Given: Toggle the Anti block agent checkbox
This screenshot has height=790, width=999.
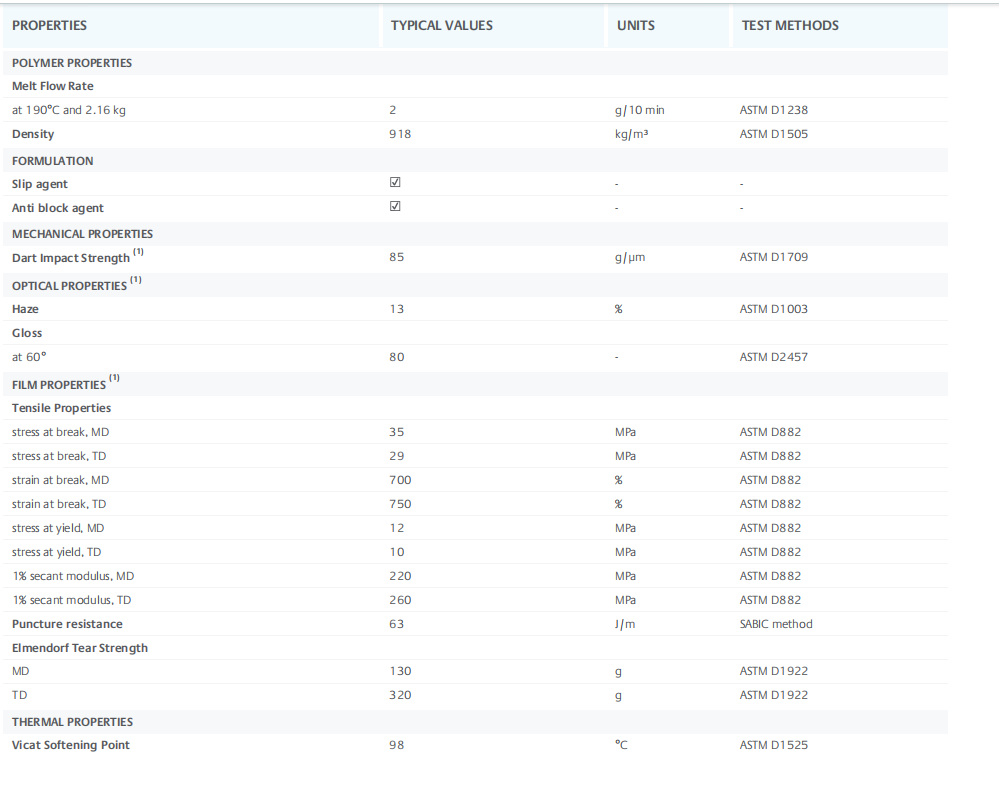Looking at the screenshot, I should 395,207.
